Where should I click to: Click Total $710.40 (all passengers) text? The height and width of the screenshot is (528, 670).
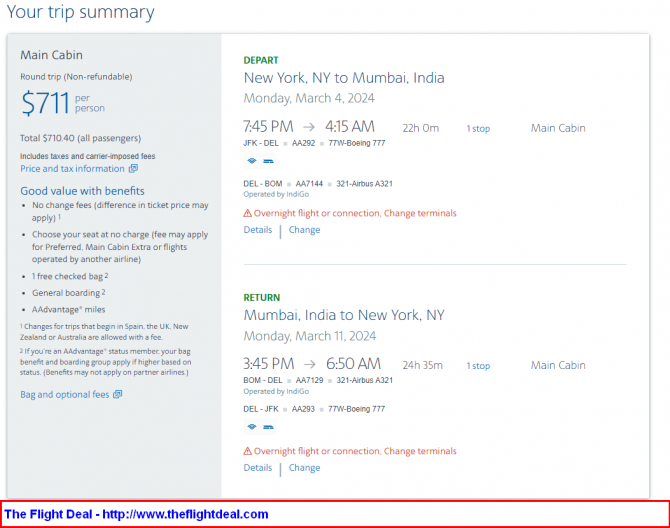click(x=80, y=138)
